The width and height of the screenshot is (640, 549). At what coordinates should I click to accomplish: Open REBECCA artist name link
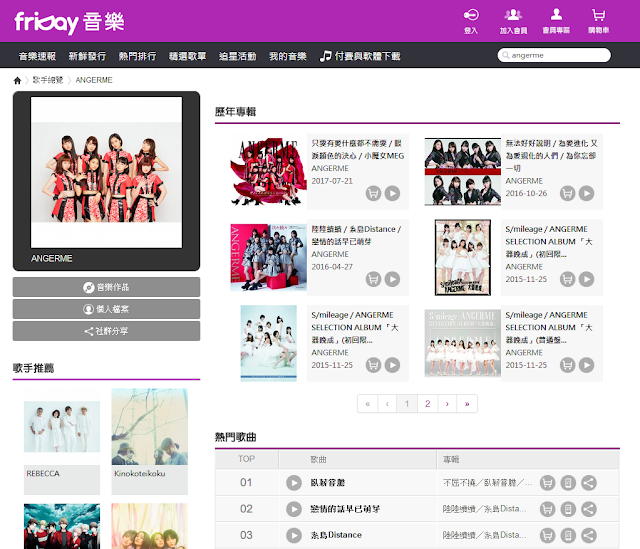click(43, 473)
